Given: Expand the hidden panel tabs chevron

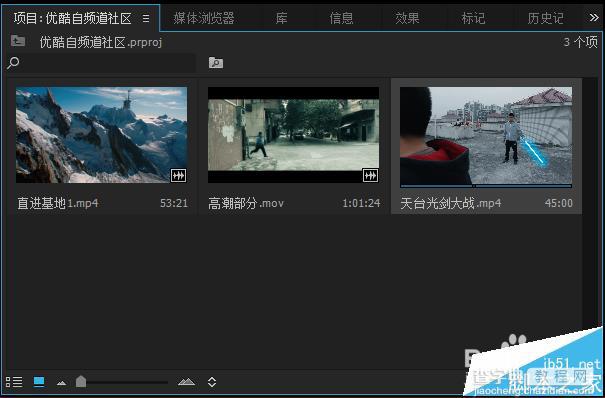Looking at the screenshot, I should [594, 18].
